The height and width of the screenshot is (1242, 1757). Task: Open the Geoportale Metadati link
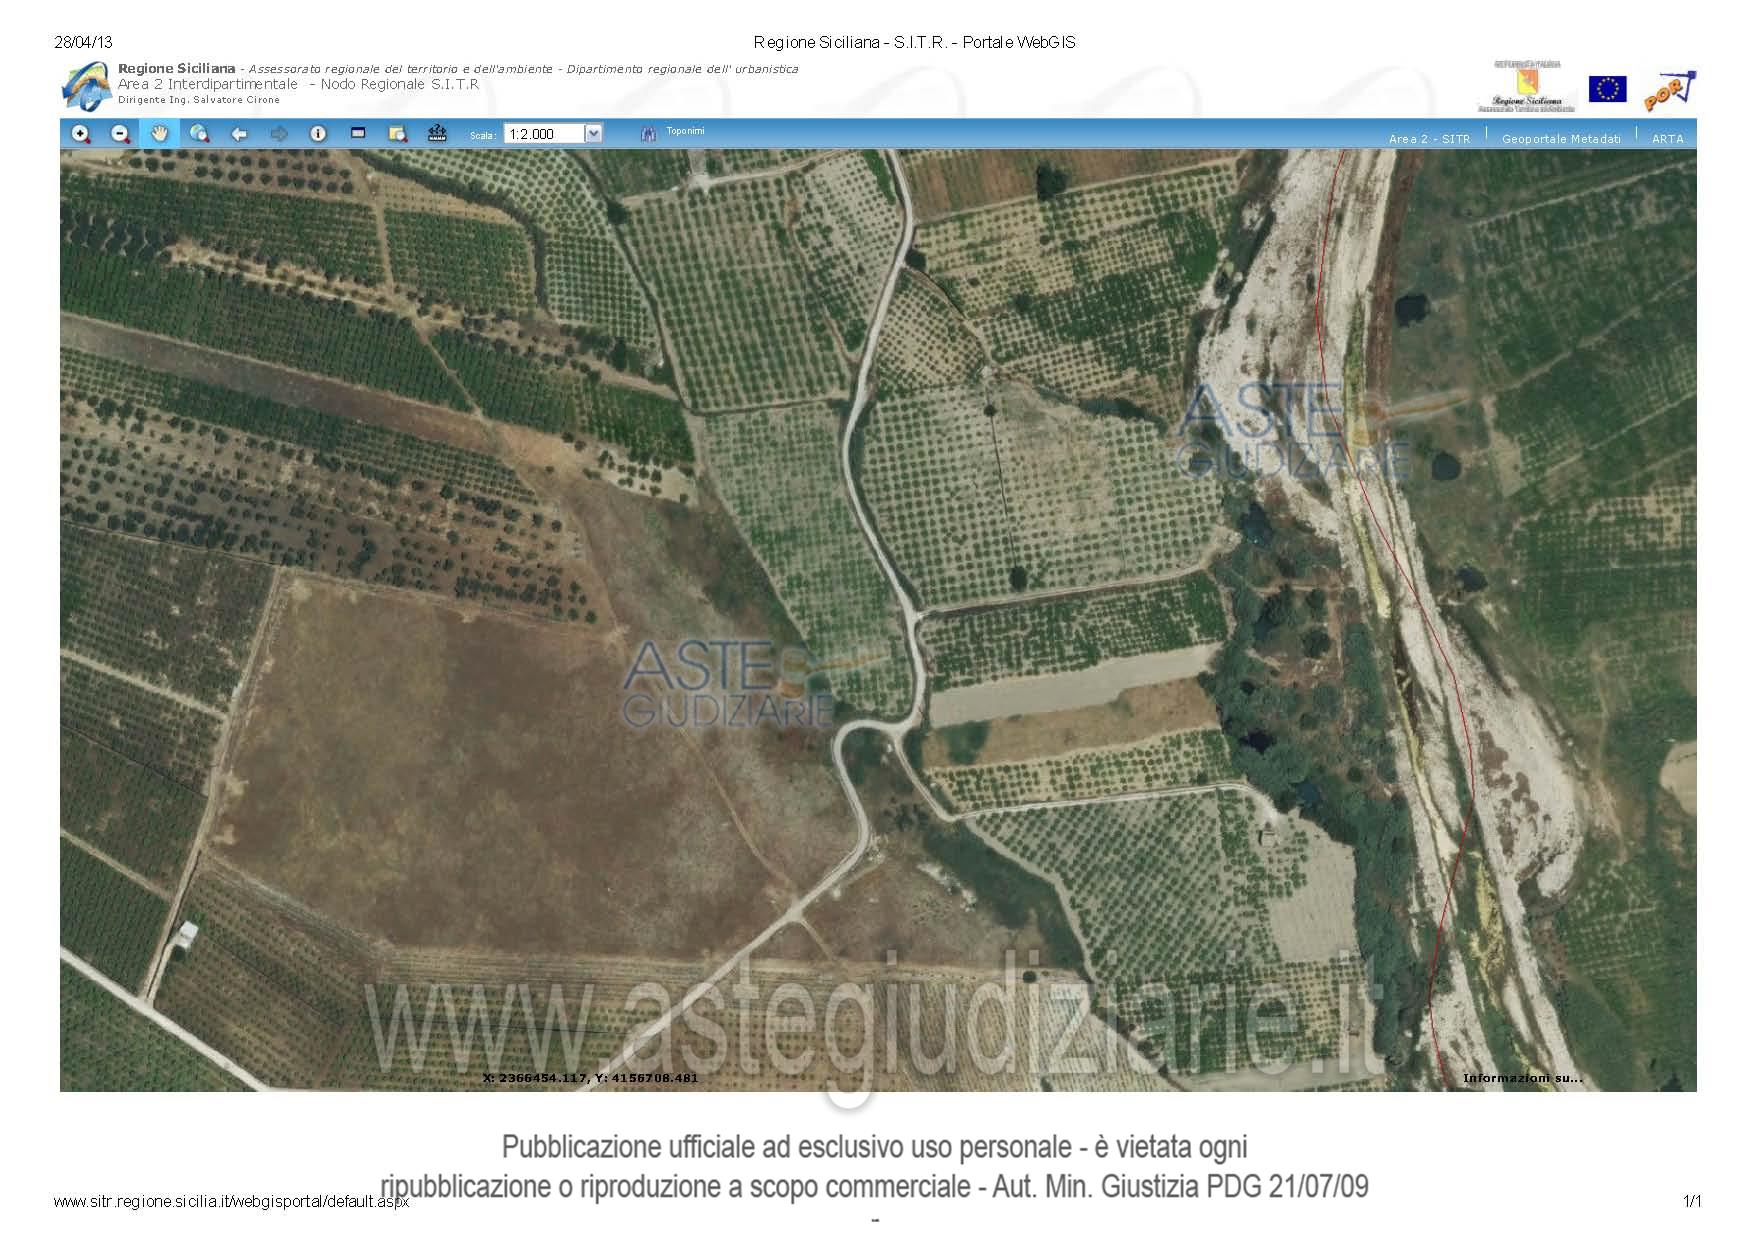[1561, 139]
